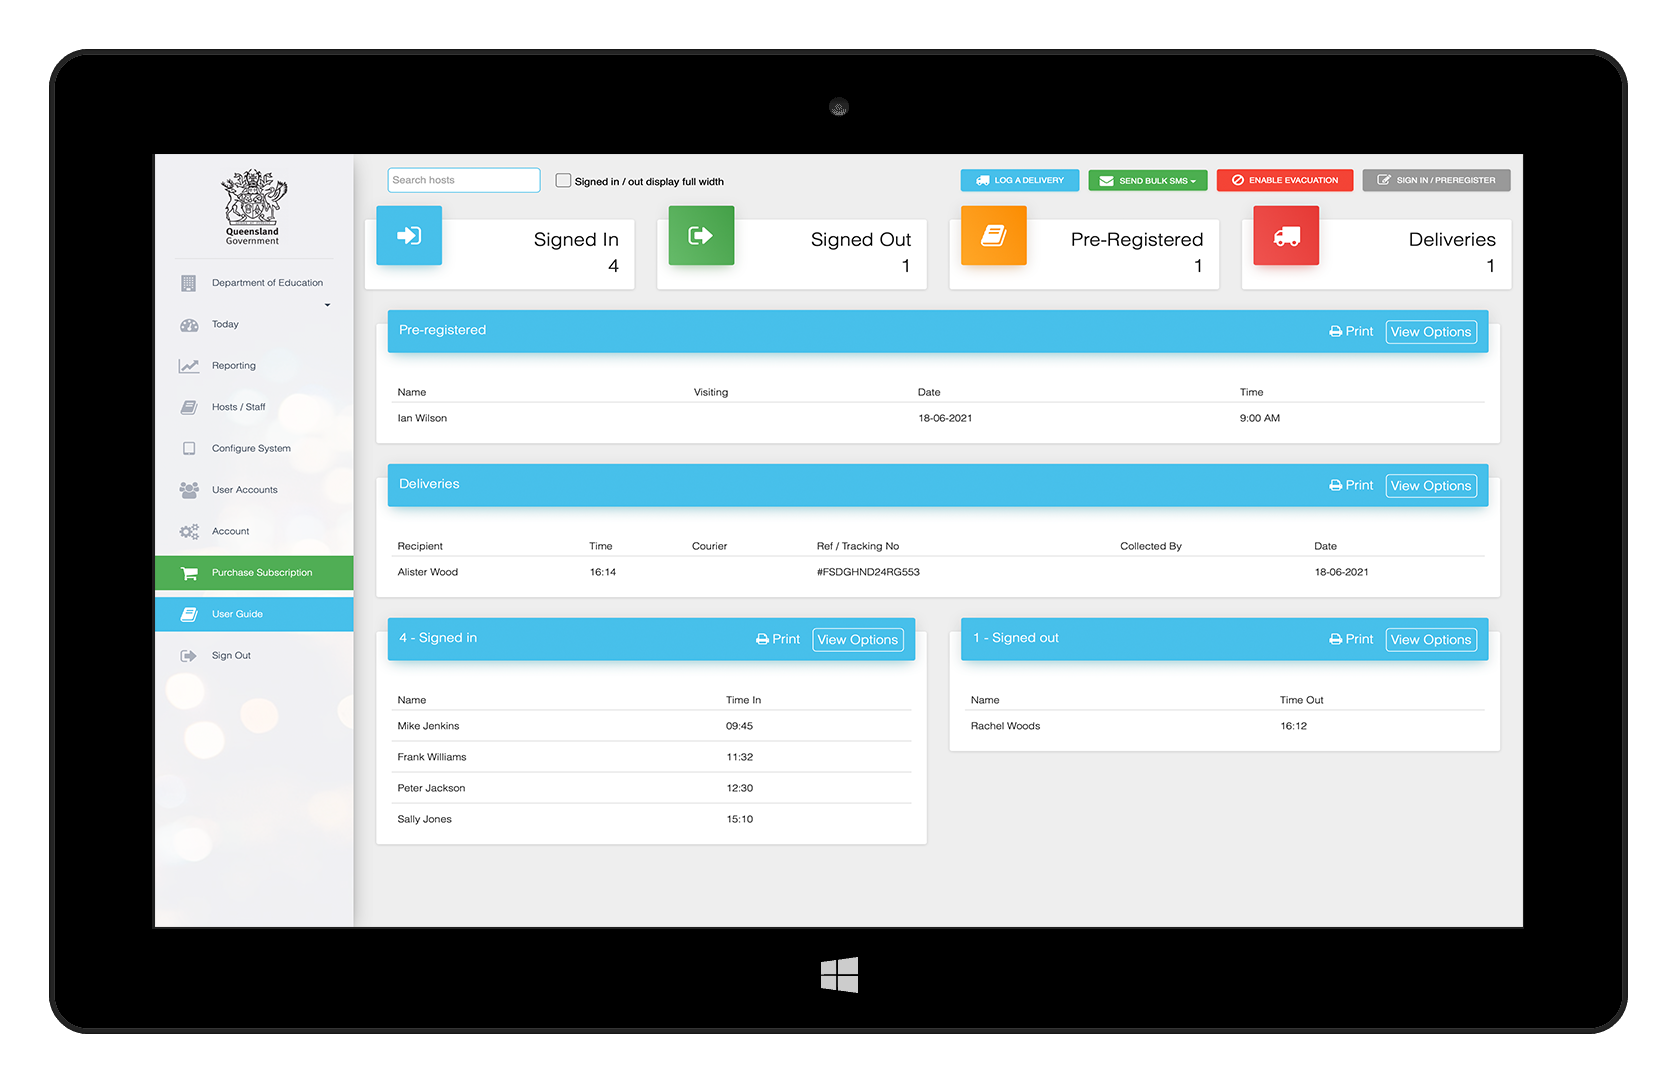Click inside the Search hosts field
Image resolution: width=1677 pixels, height=1086 pixels.
(x=463, y=180)
